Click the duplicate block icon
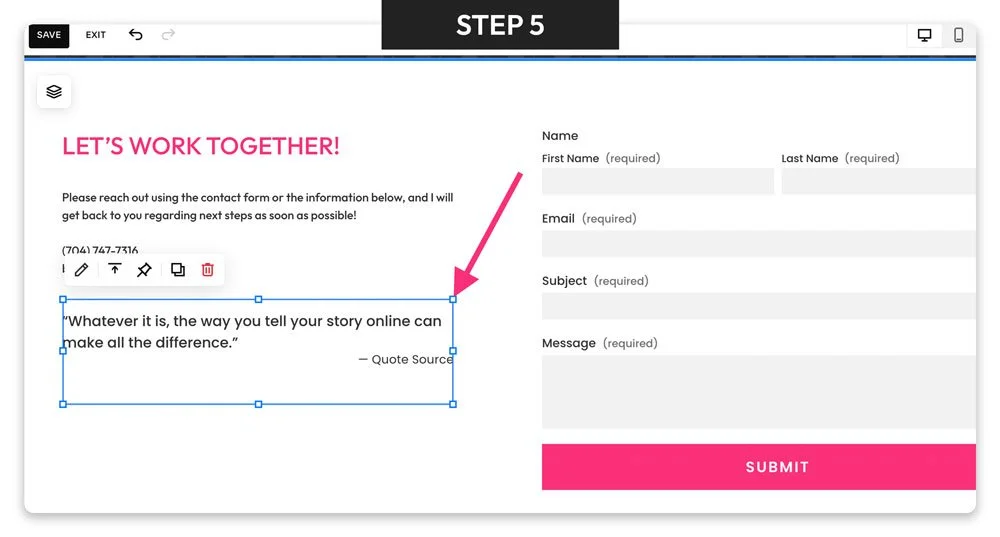 coord(178,270)
